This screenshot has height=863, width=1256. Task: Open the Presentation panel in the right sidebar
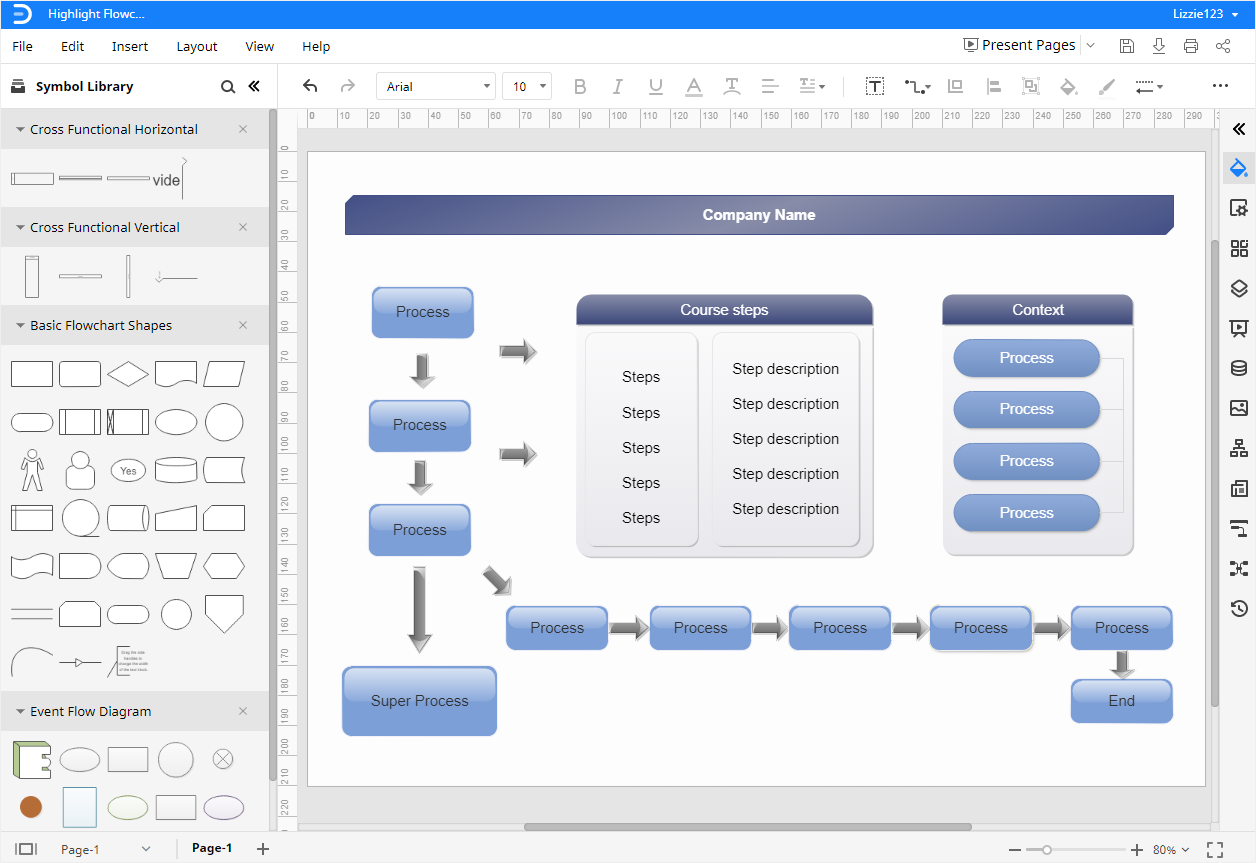pyautogui.click(x=1239, y=328)
